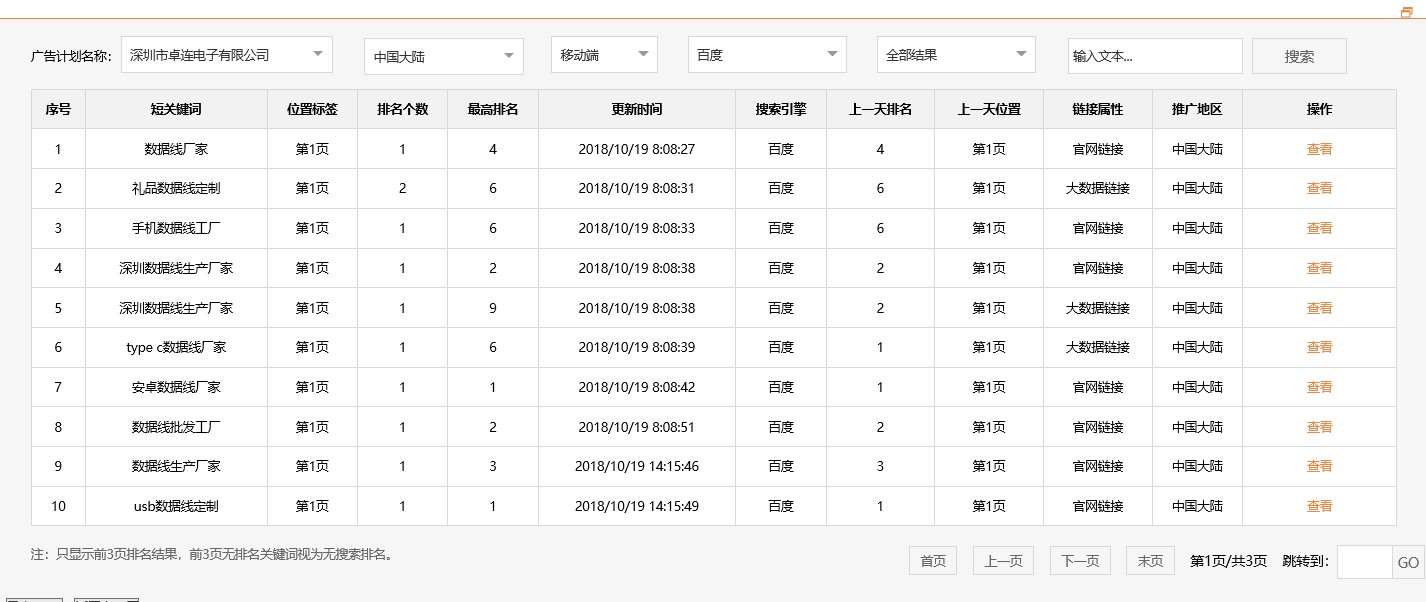This screenshot has height=602, width=1426.
Task: Open the 移动端 device type dropdown
Action: coord(603,54)
